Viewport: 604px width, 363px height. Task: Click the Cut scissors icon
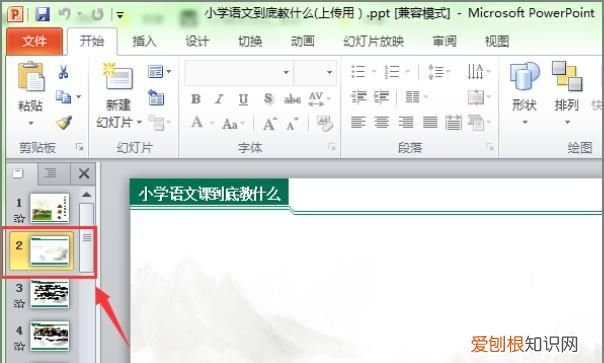[x=63, y=72]
